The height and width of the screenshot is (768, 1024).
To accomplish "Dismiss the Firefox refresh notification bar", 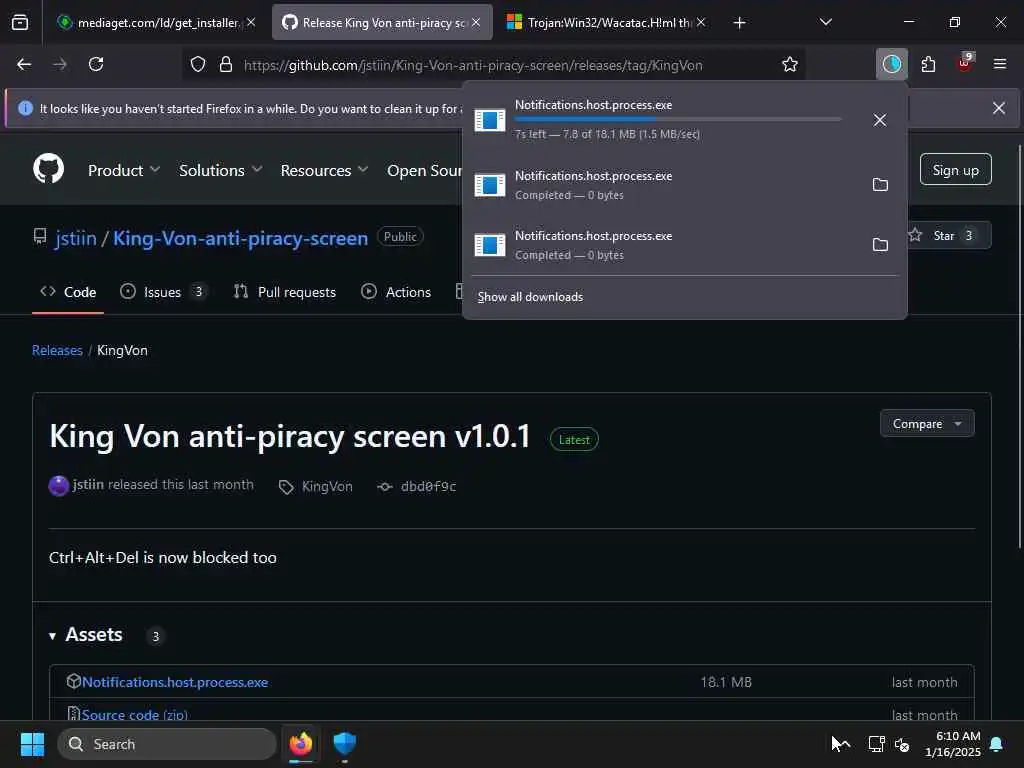I will (999, 108).
